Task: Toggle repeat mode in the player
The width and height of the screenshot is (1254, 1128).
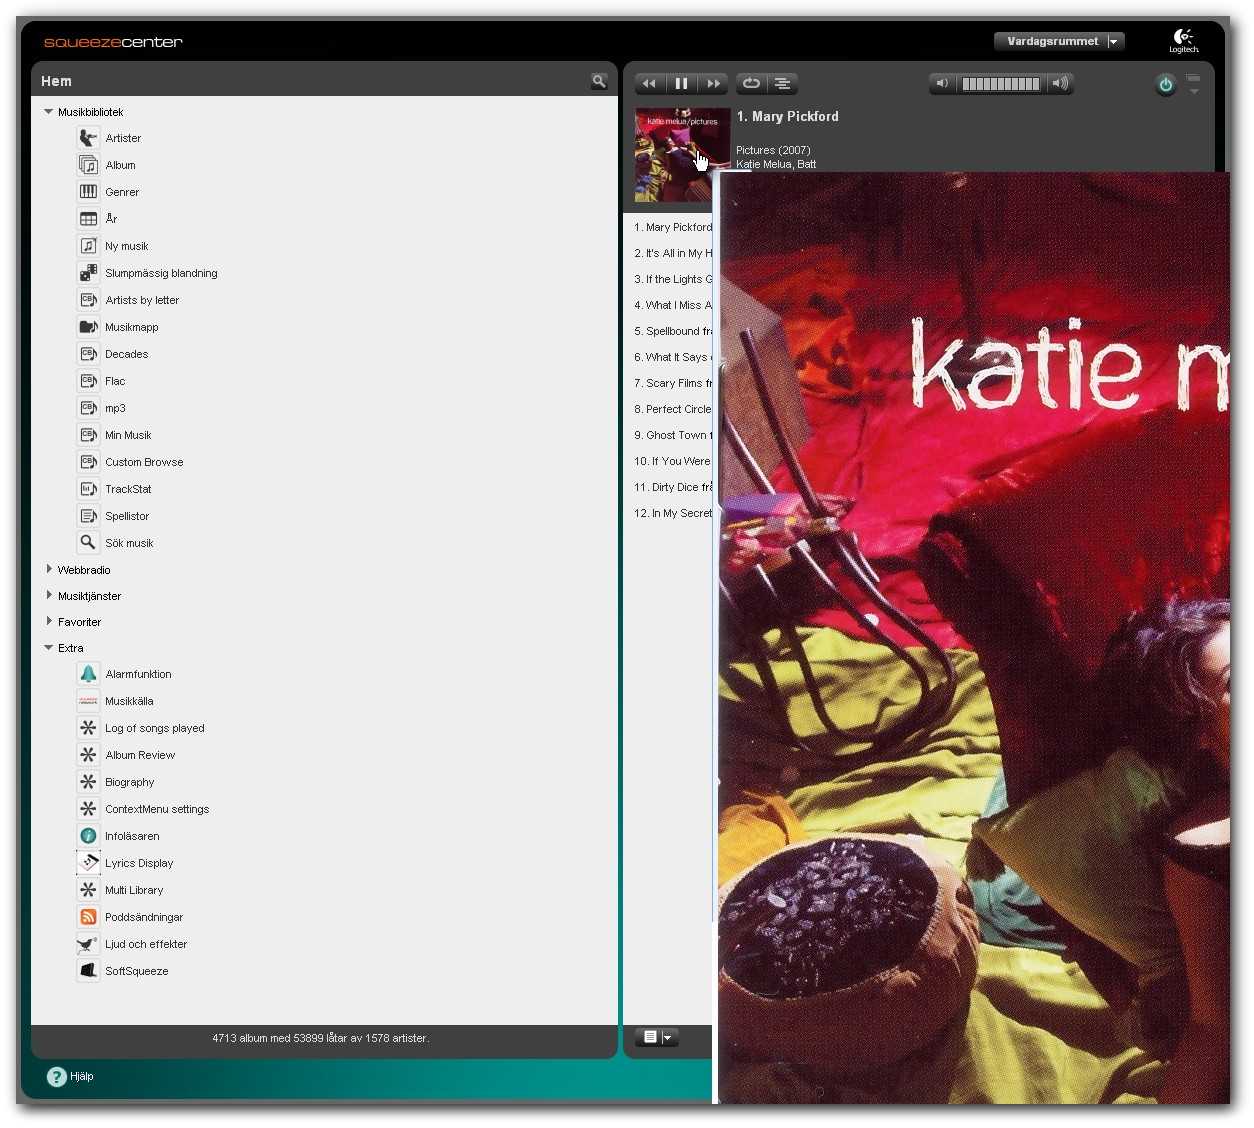Action: [x=751, y=84]
